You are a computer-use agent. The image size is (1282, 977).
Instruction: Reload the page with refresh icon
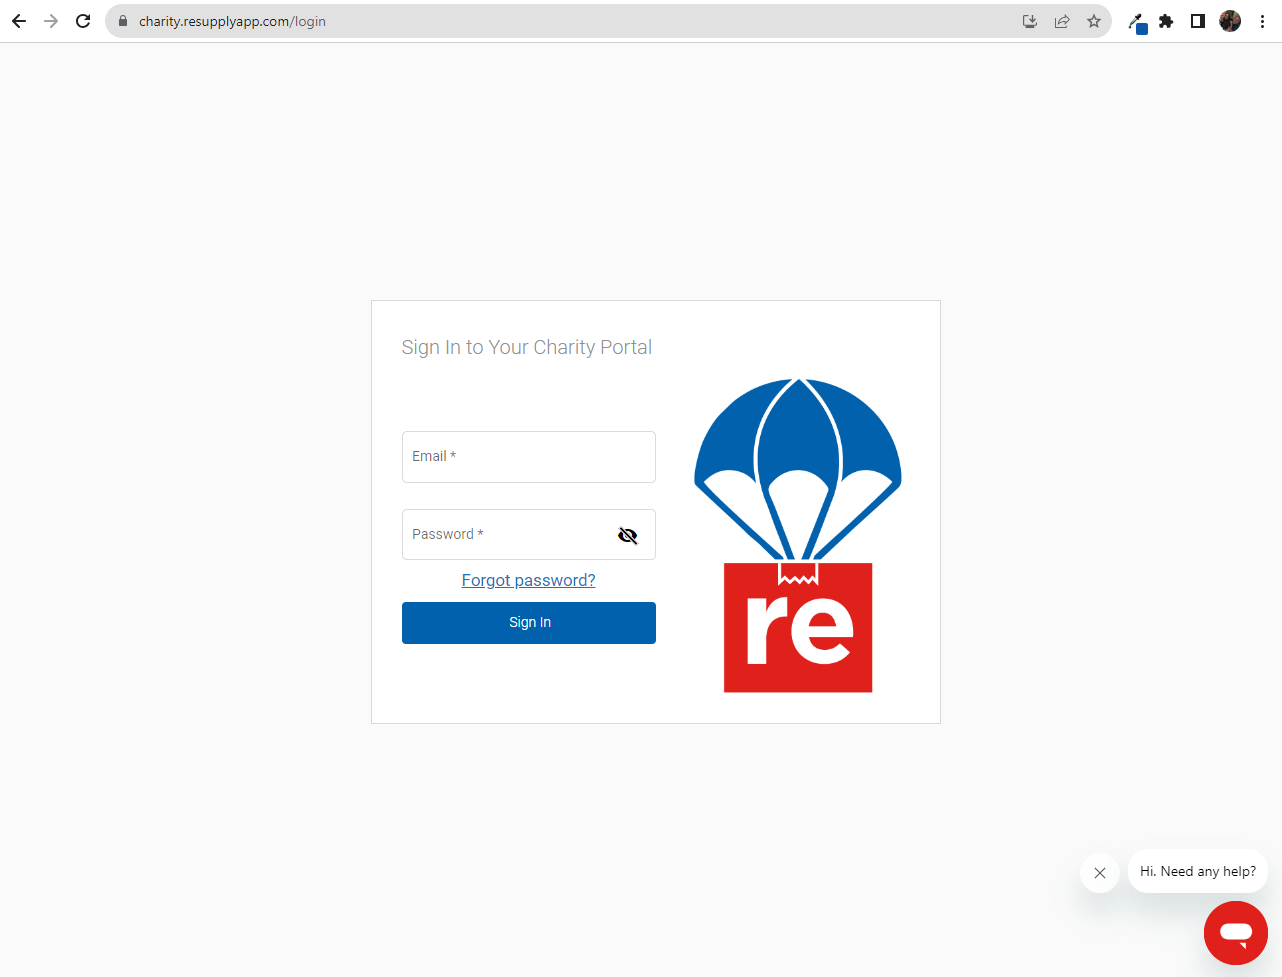(x=83, y=21)
